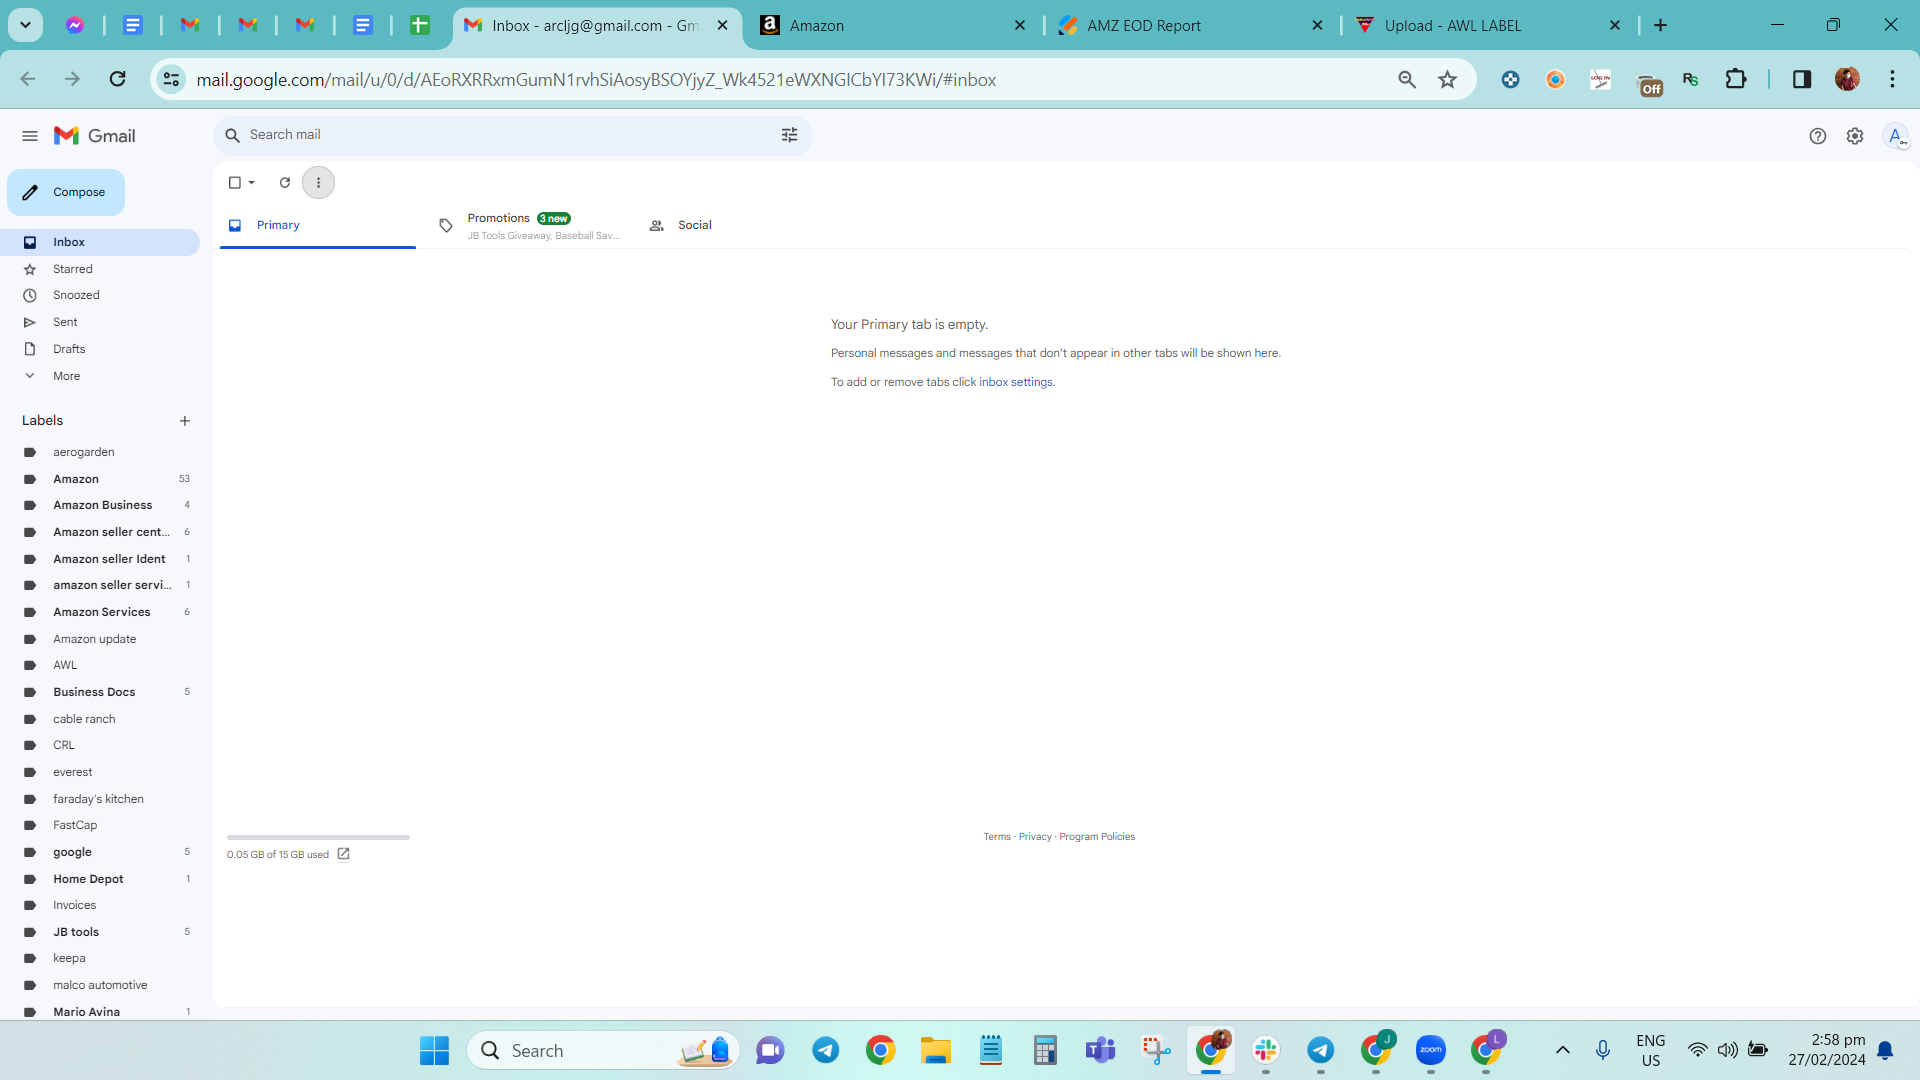This screenshot has width=1920, height=1080.
Task: Open storage management external link icon
Action: (343, 854)
